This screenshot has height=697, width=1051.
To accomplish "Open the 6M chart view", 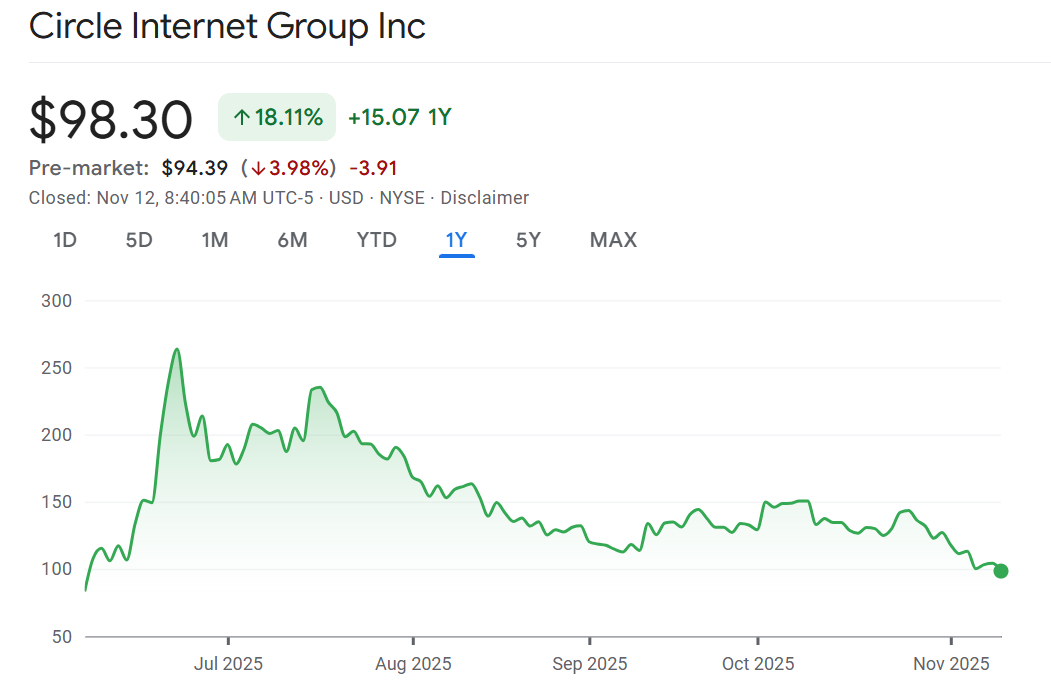I will pyautogui.click(x=292, y=240).
